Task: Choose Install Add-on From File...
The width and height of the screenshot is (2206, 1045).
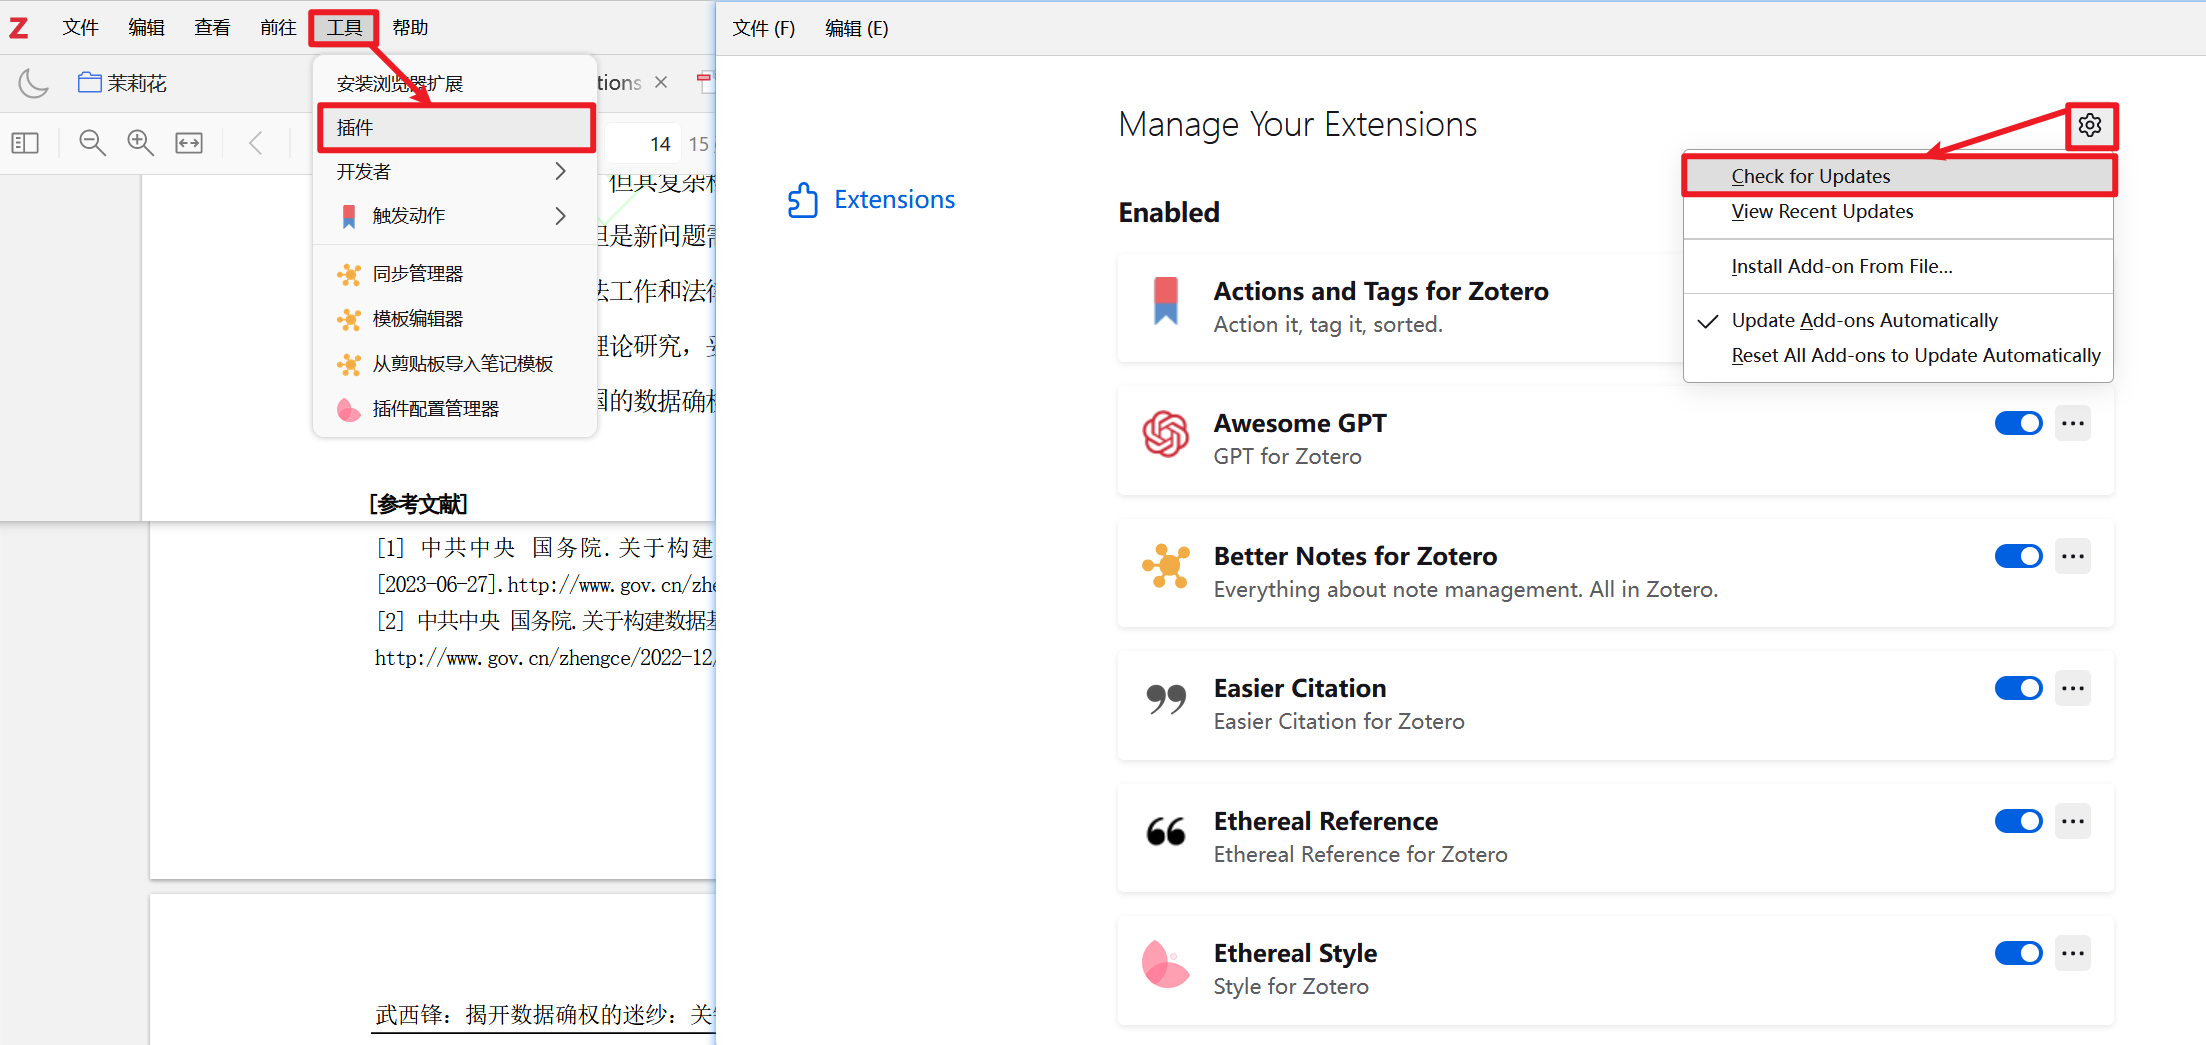Action: (x=1898, y=266)
